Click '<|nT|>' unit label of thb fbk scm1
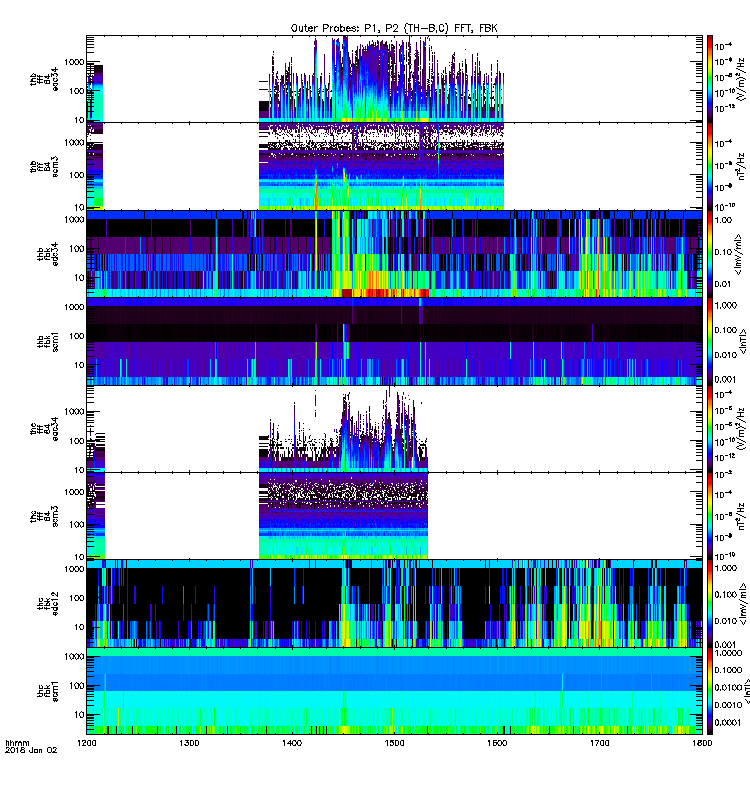Image resolution: width=750 pixels, height=800 pixels. click(x=742, y=341)
